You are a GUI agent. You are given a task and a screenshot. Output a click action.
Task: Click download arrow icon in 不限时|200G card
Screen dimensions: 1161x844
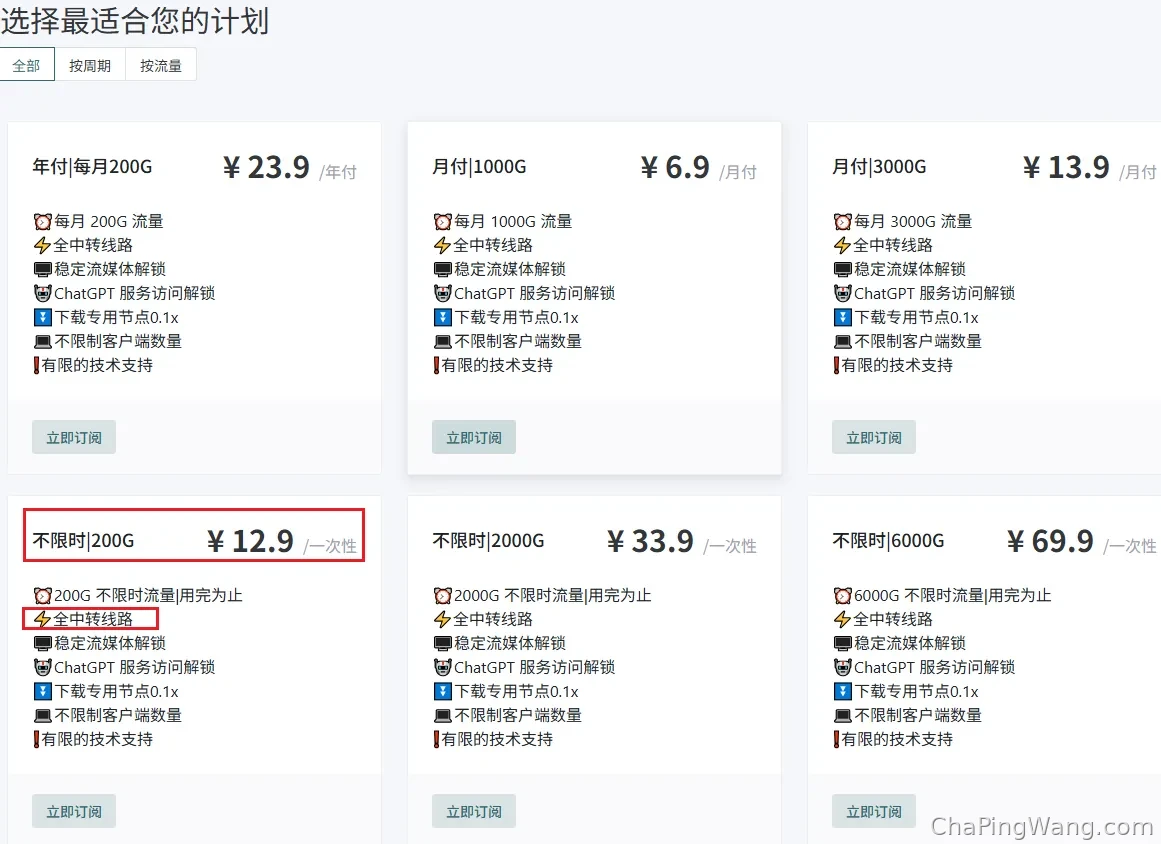(x=43, y=691)
